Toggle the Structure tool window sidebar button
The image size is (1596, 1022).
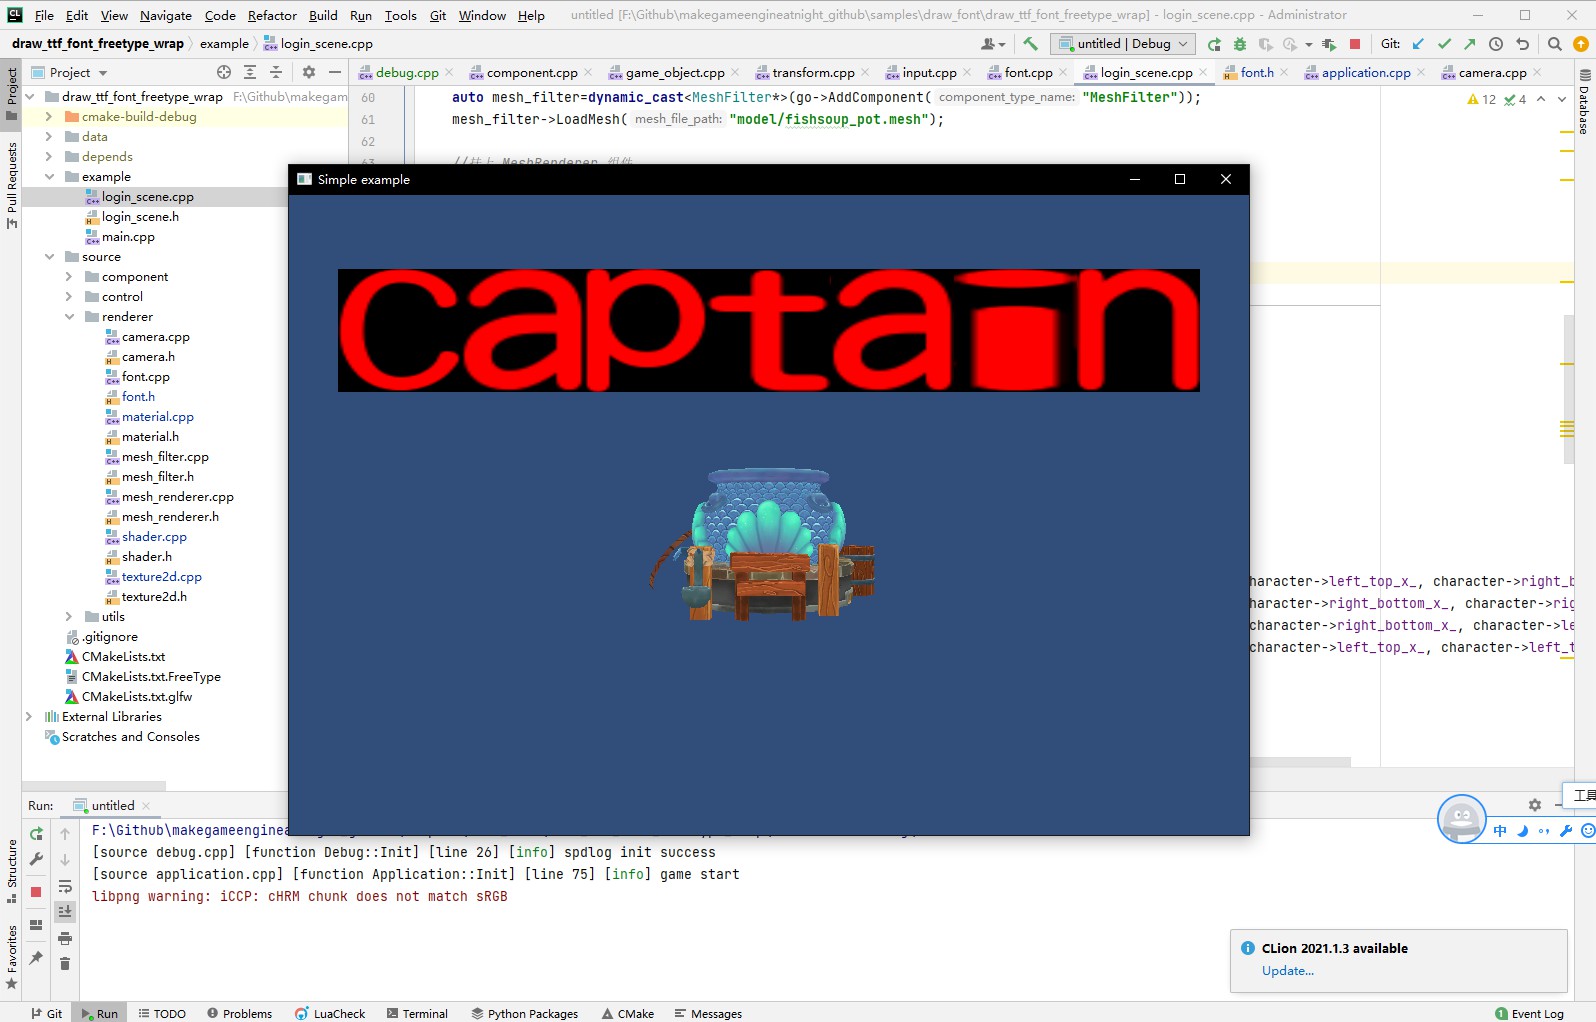click(x=11, y=871)
